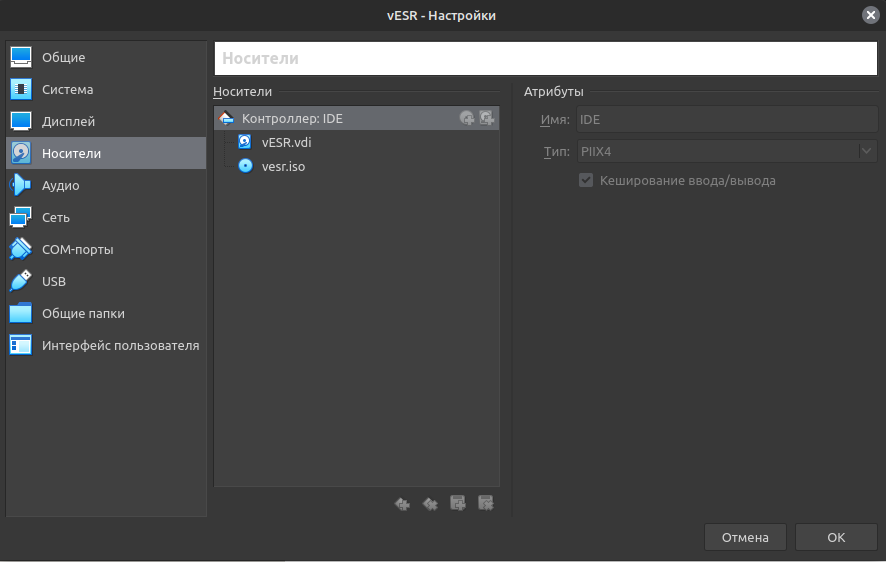Image resolution: width=886 pixels, height=562 pixels.
Task: Toggle Кеширование ввода/вывода checkbox
Action: pos(586,181)
